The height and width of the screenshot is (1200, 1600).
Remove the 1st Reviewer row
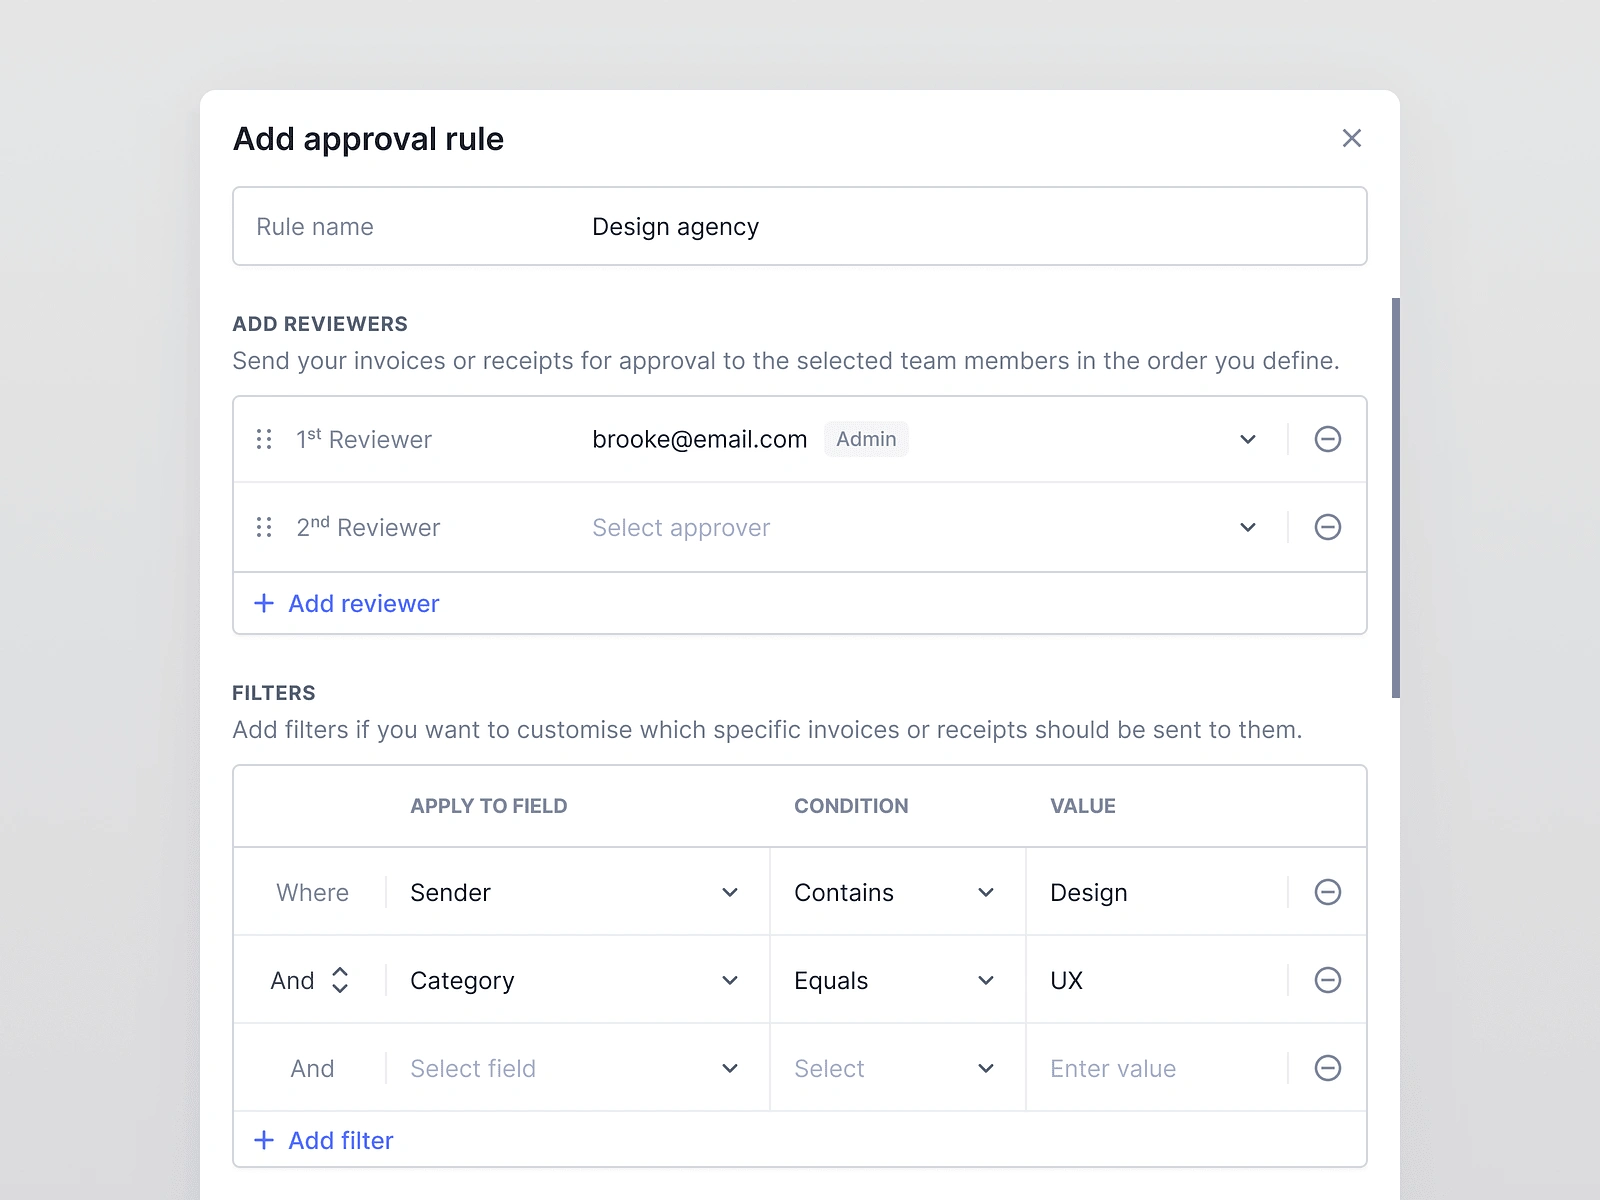(1327, 439)
